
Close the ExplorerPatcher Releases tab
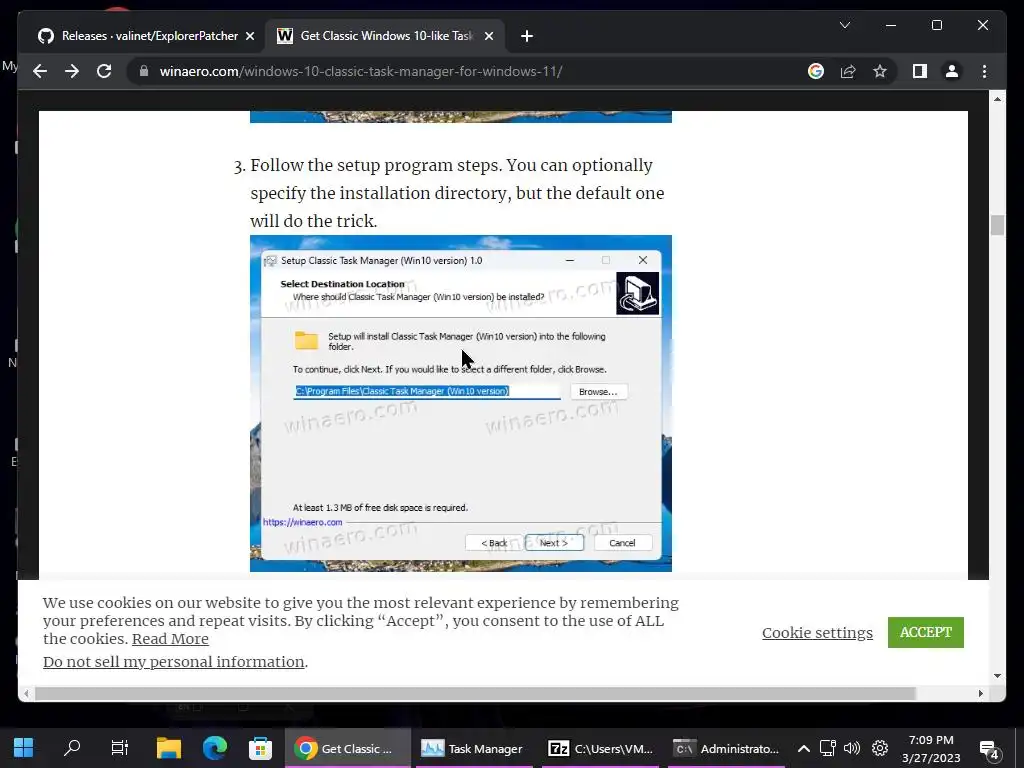point(249,36)
